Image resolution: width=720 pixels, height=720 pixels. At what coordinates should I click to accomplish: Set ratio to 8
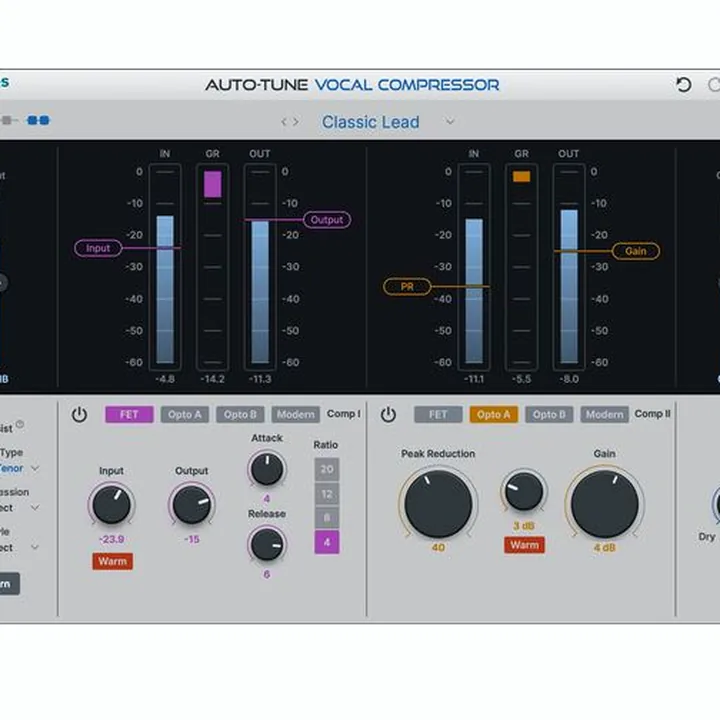click(x=327, y=518)
